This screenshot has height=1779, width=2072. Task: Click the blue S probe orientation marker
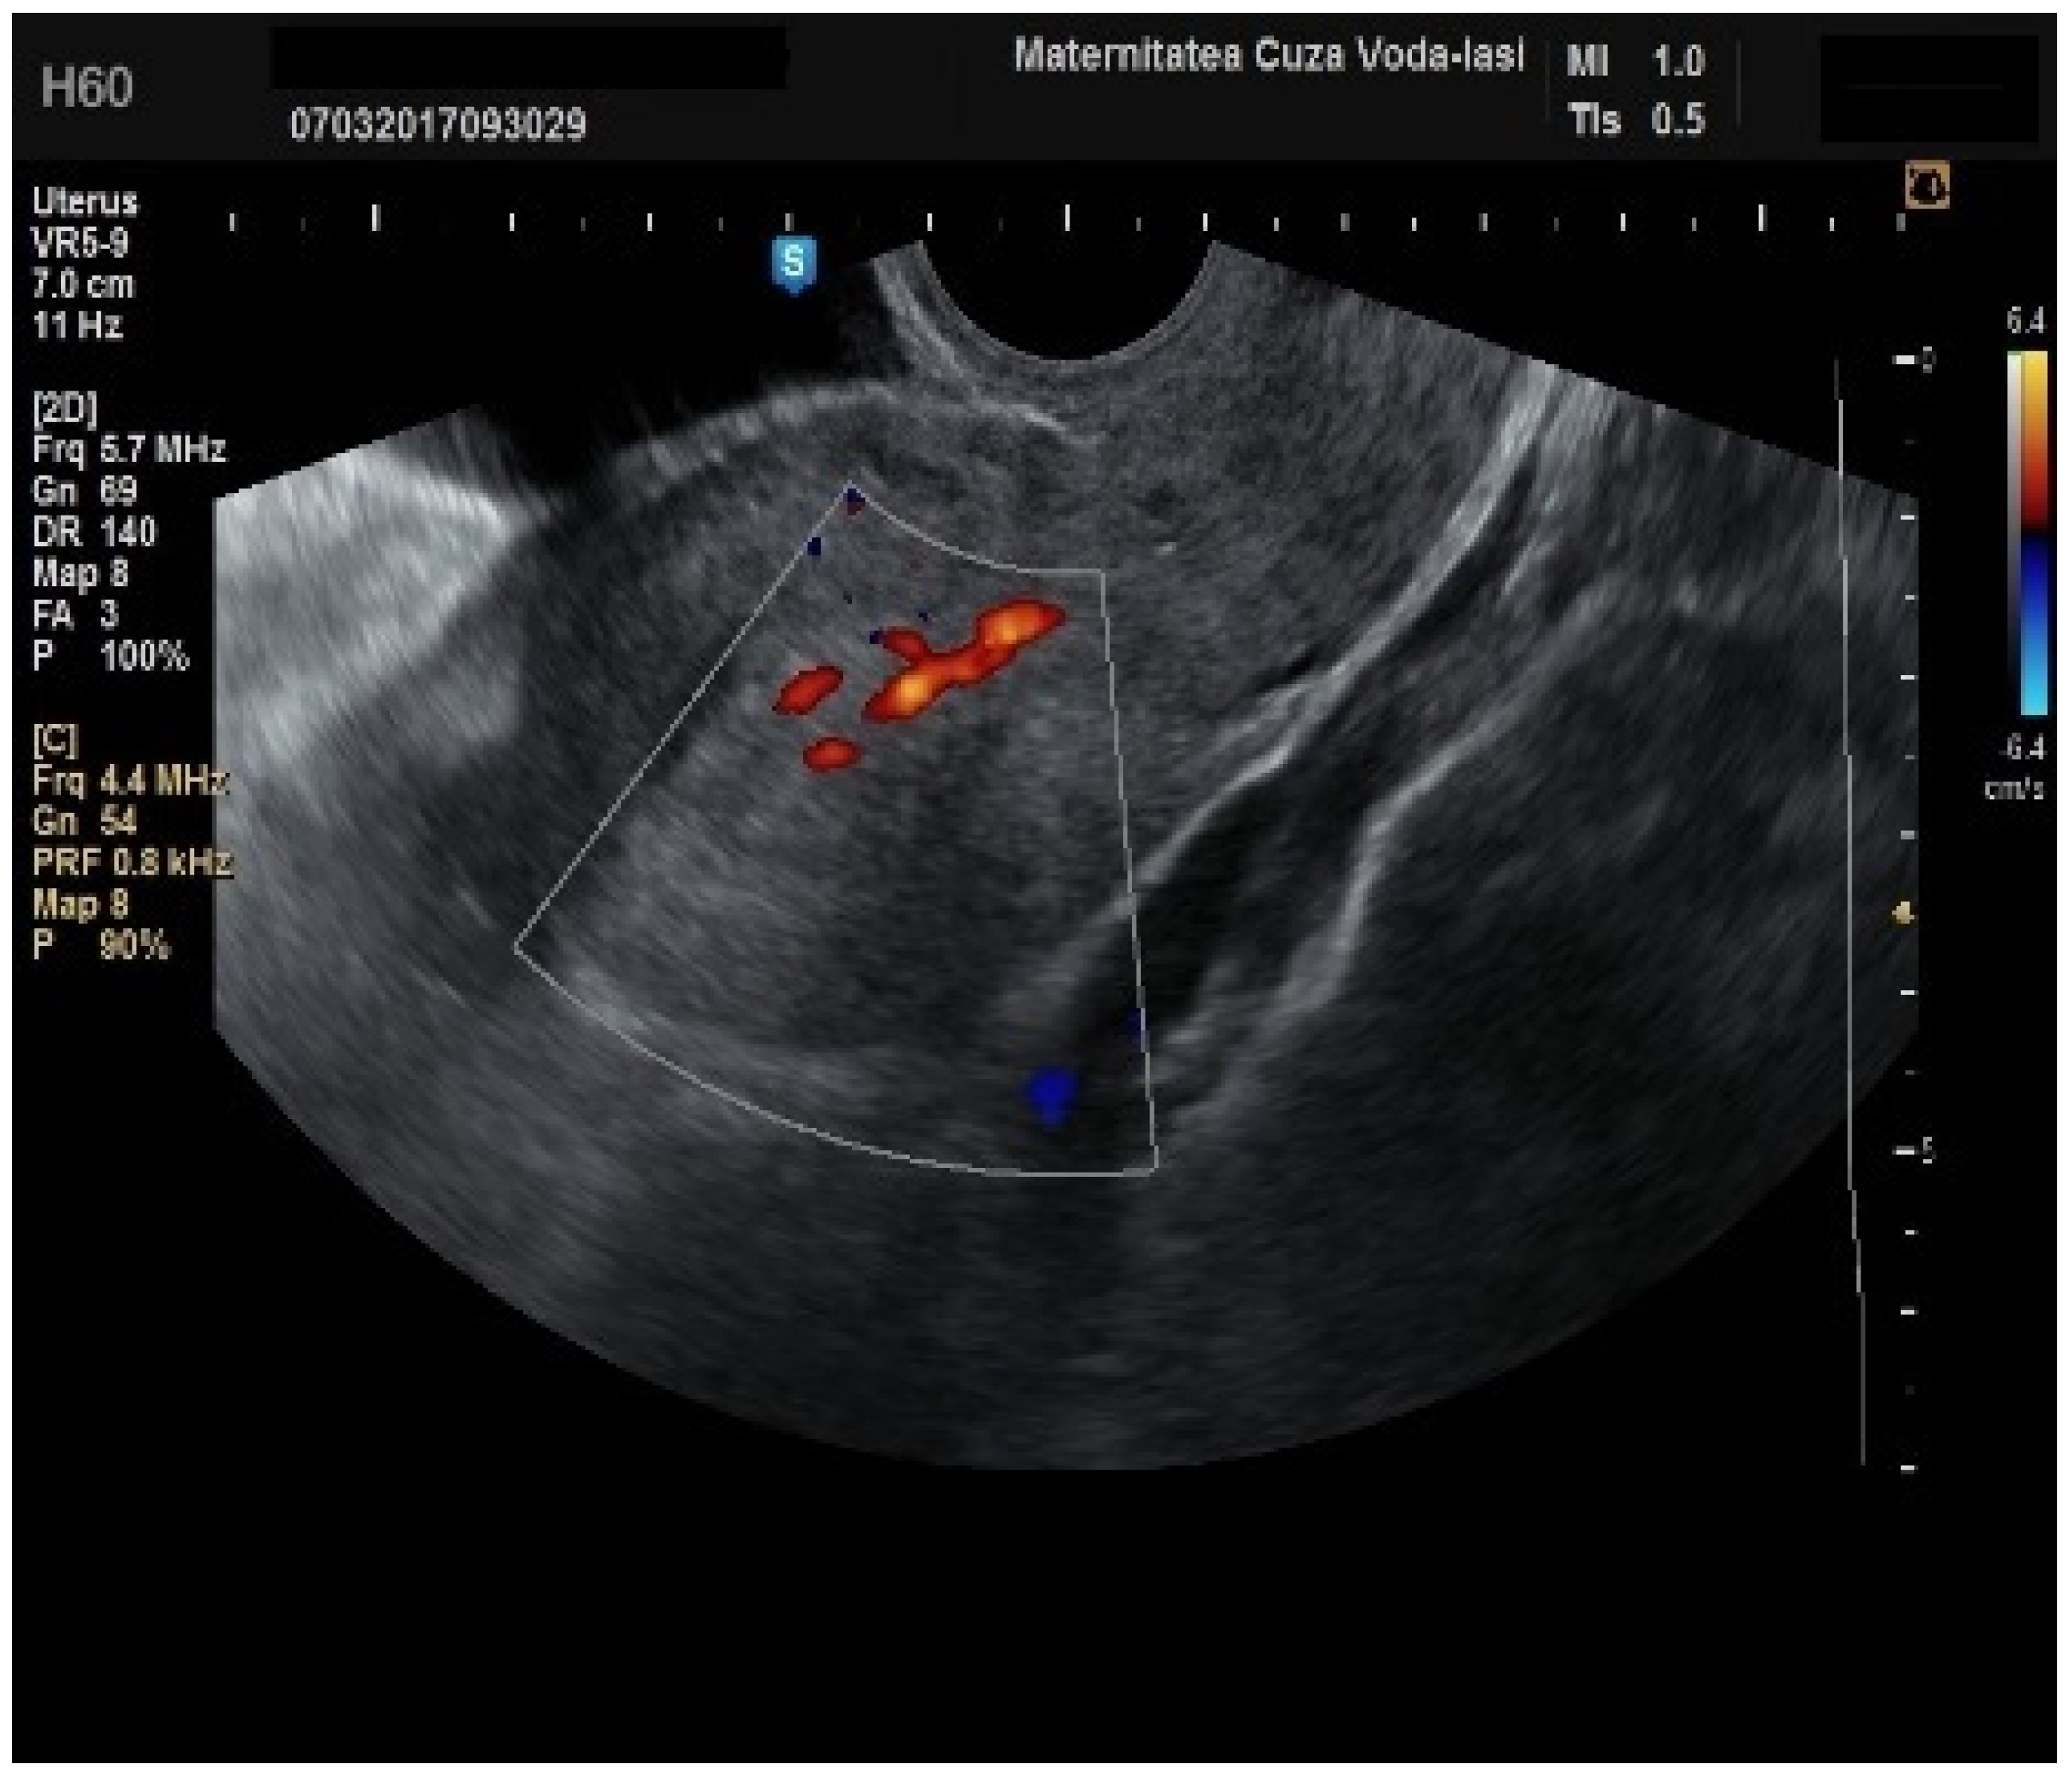click(x=794, y=263)
